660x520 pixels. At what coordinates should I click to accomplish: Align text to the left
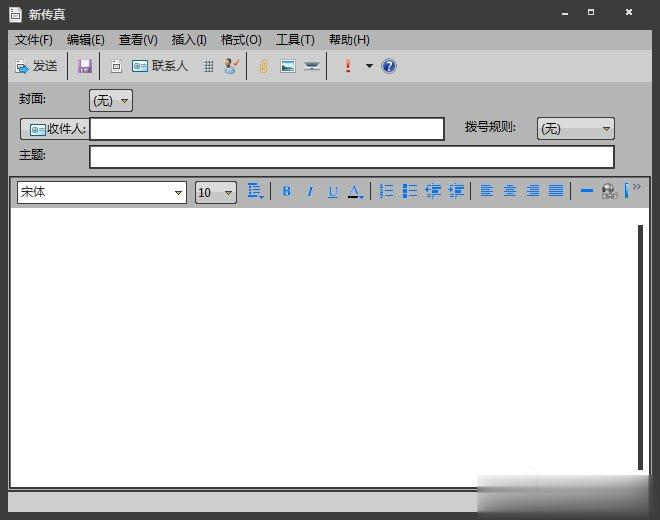click(x=487, y=191)
